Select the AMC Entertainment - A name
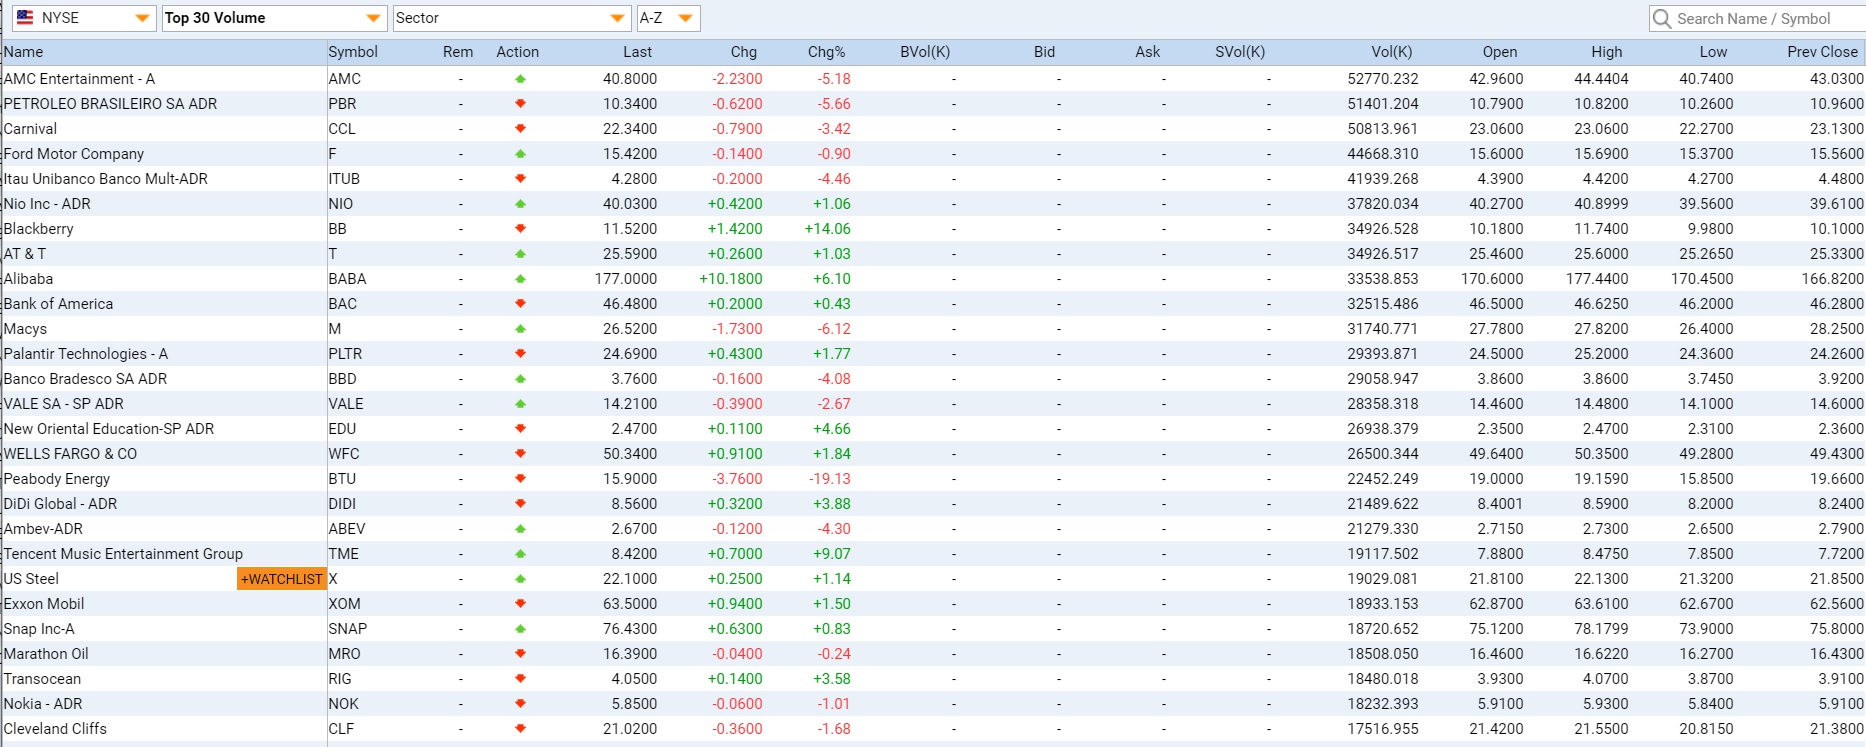This screenshot has width=1866, height=747. [x=79, y=79]
